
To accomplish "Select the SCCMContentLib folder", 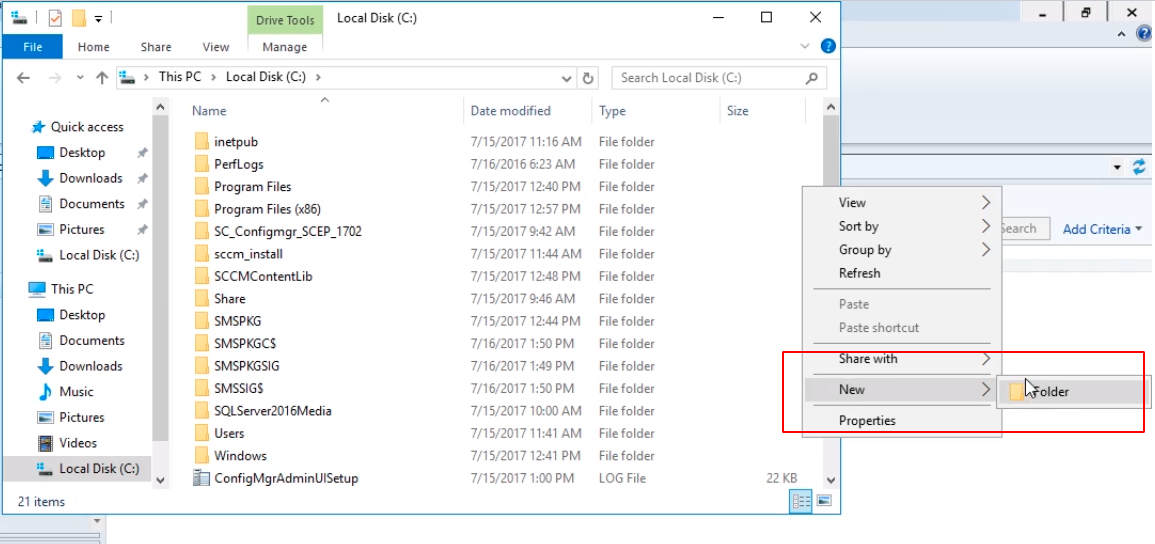I will [262, 276].
